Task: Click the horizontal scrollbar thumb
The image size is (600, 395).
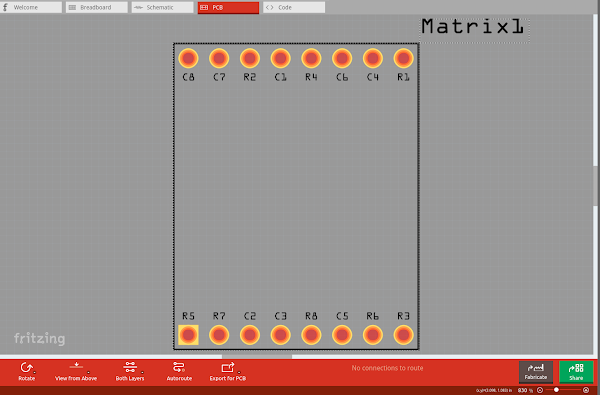Action: [x=257, y=356]
